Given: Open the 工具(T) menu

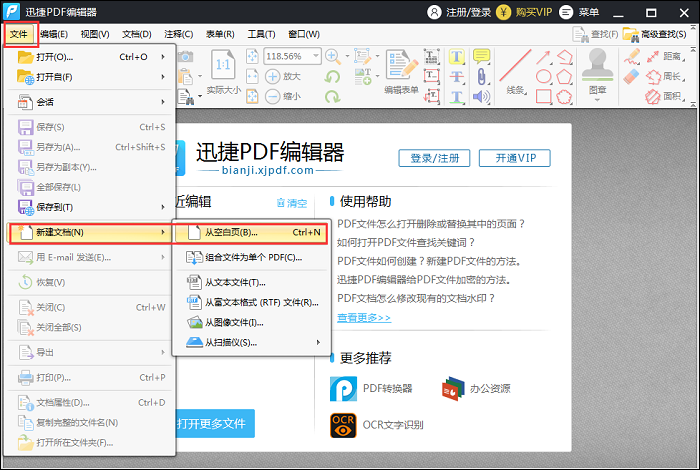Looking at the screenshot, I should 262,34.
